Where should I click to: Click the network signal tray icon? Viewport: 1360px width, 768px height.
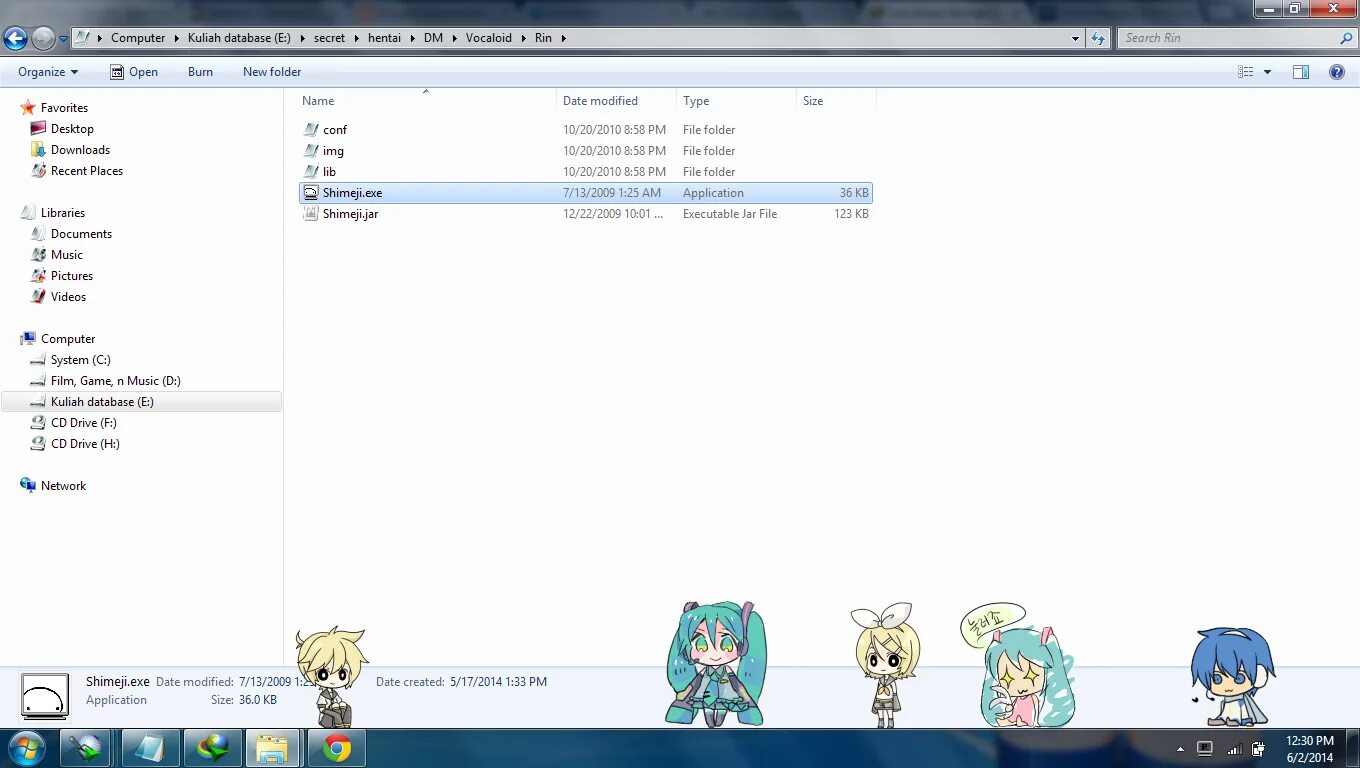pos(1235,748)
